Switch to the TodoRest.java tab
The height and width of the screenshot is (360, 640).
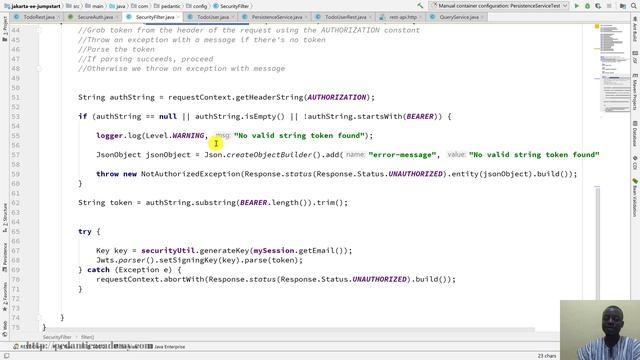[x=38, y=17]
